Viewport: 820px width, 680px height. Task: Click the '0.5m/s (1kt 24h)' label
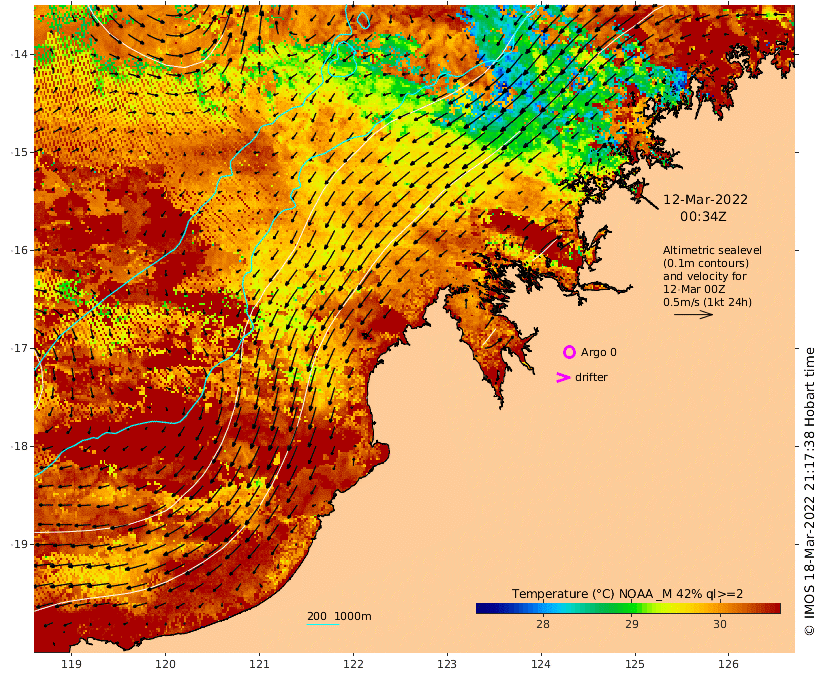pyautogui.click(x=708, y=302)
